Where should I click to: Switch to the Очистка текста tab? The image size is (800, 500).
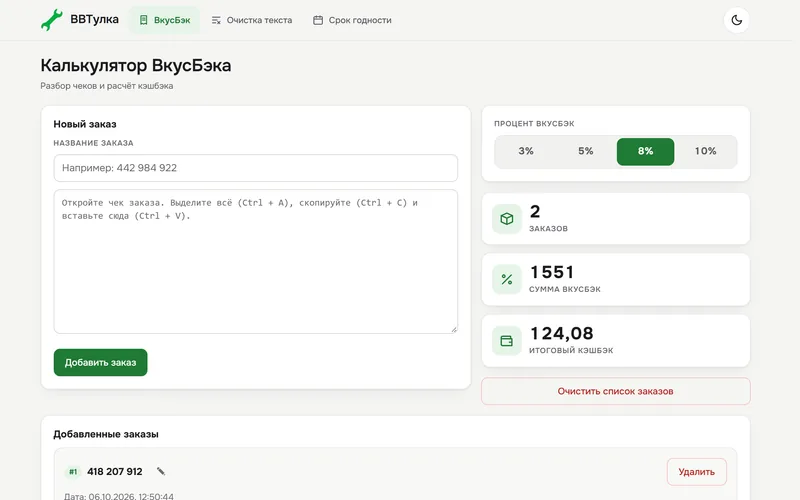pos(252,20)
